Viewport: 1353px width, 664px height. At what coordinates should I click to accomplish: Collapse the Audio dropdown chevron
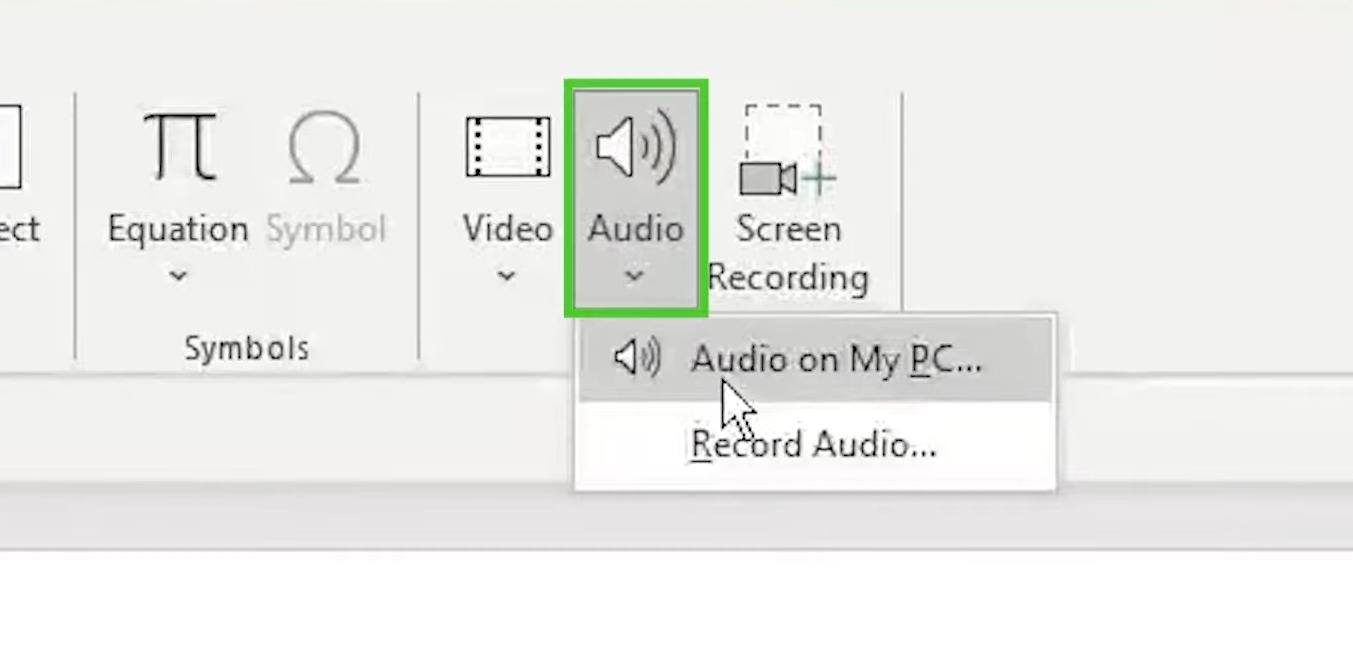635,276
